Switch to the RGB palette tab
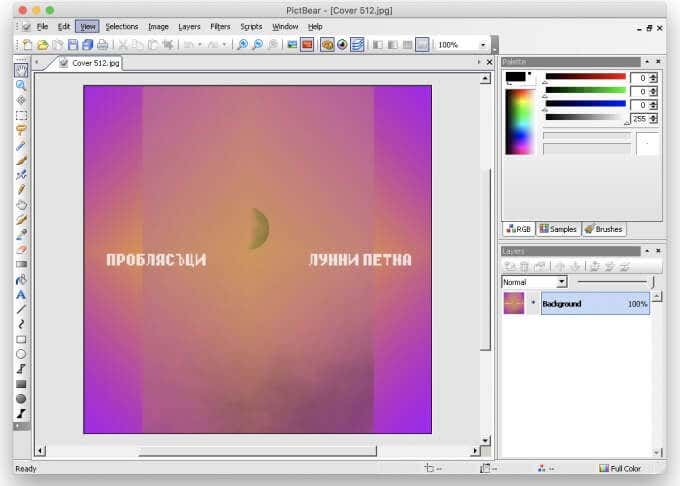 pyautogui.click(x=519, y=229)
